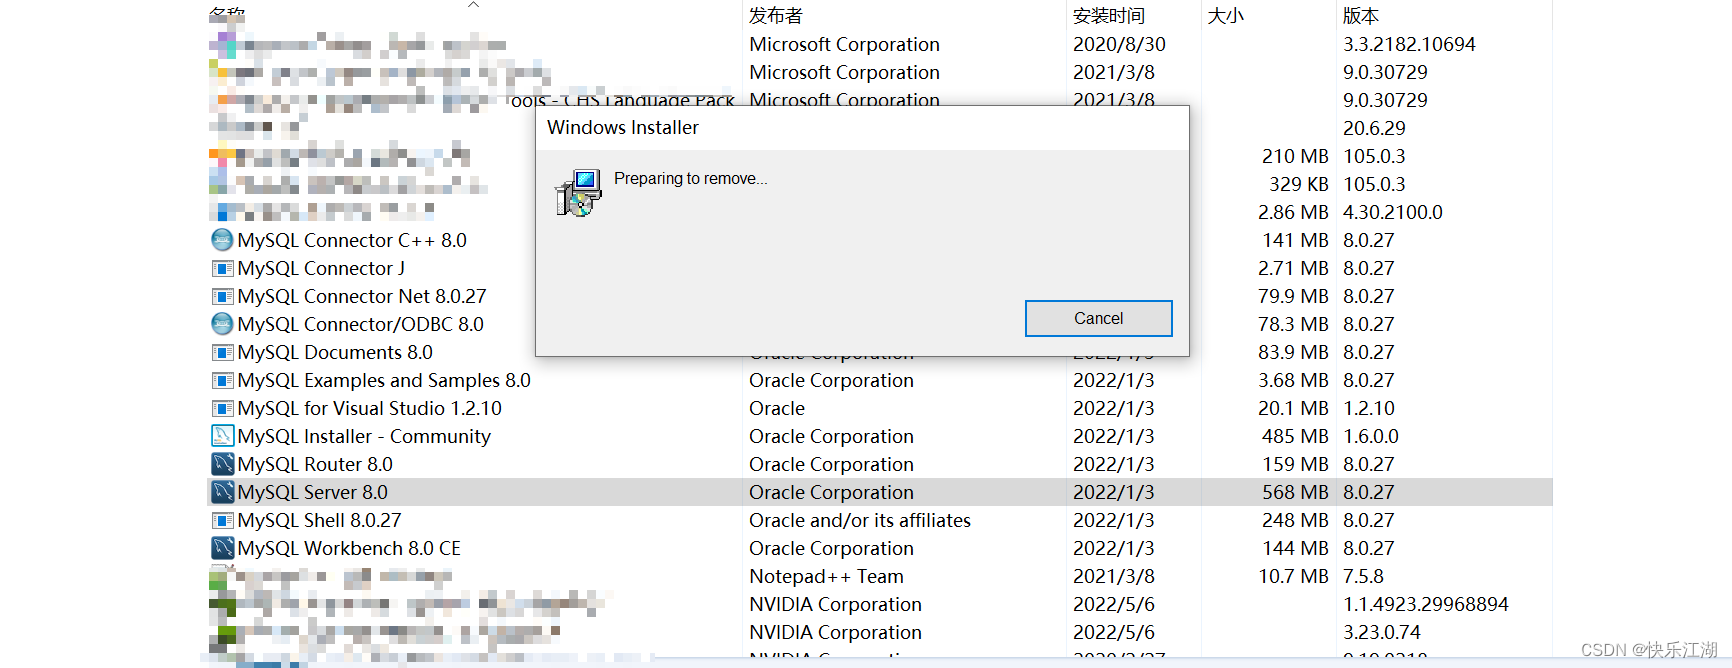Click the 10.7 MB Notepad++ size
Screen dimensions: 1732x668
[1294, 576]
